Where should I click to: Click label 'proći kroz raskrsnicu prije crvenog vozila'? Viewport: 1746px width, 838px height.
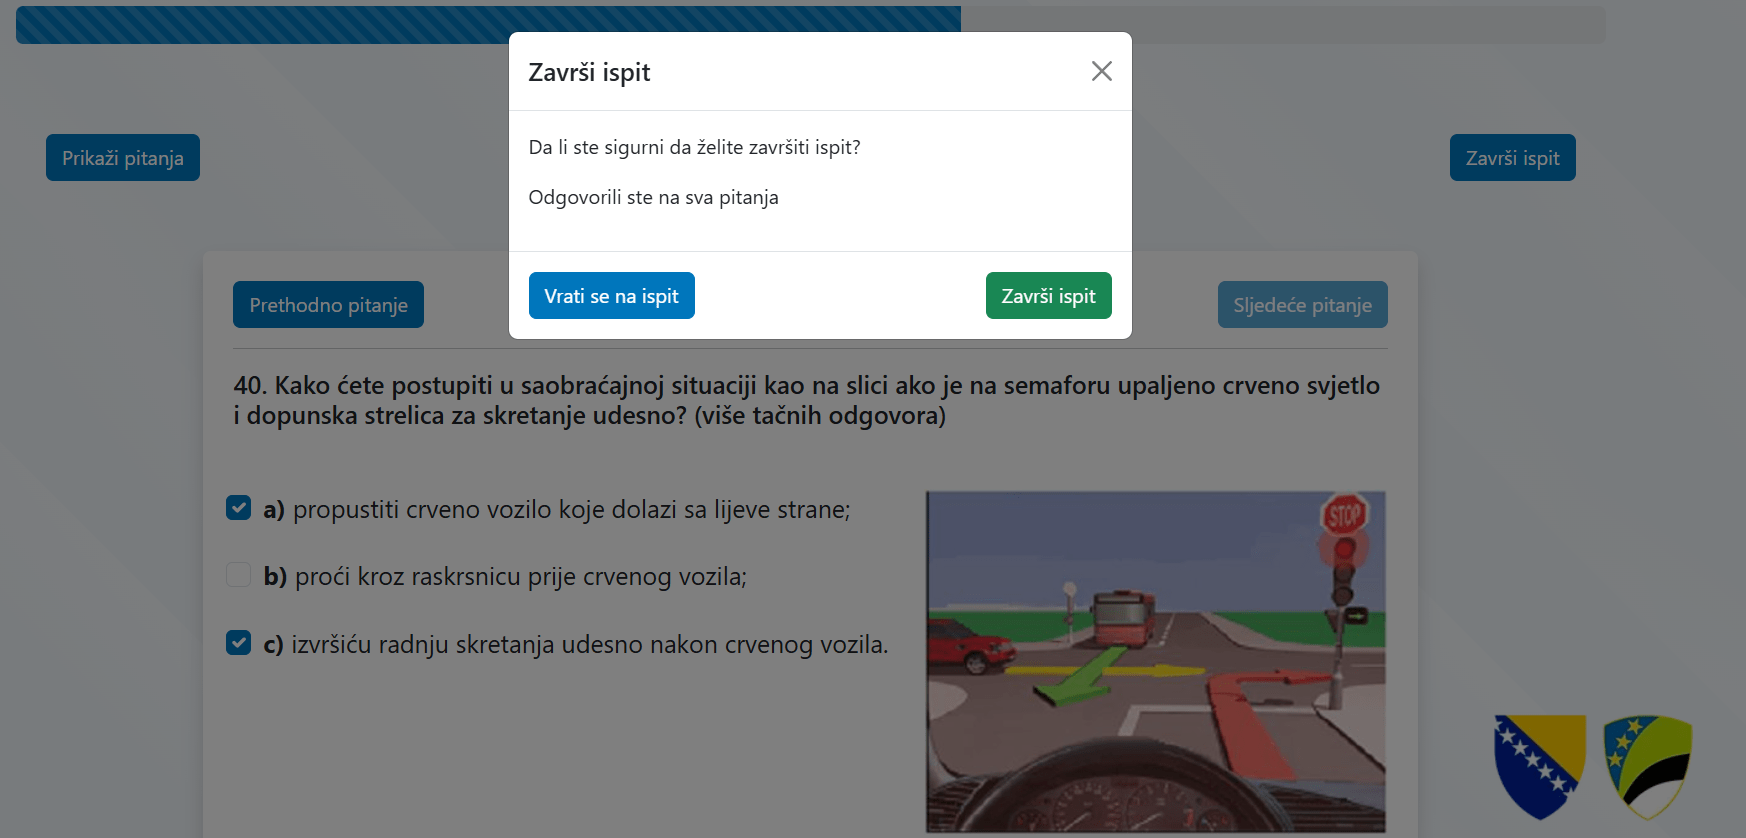[521, 577]
